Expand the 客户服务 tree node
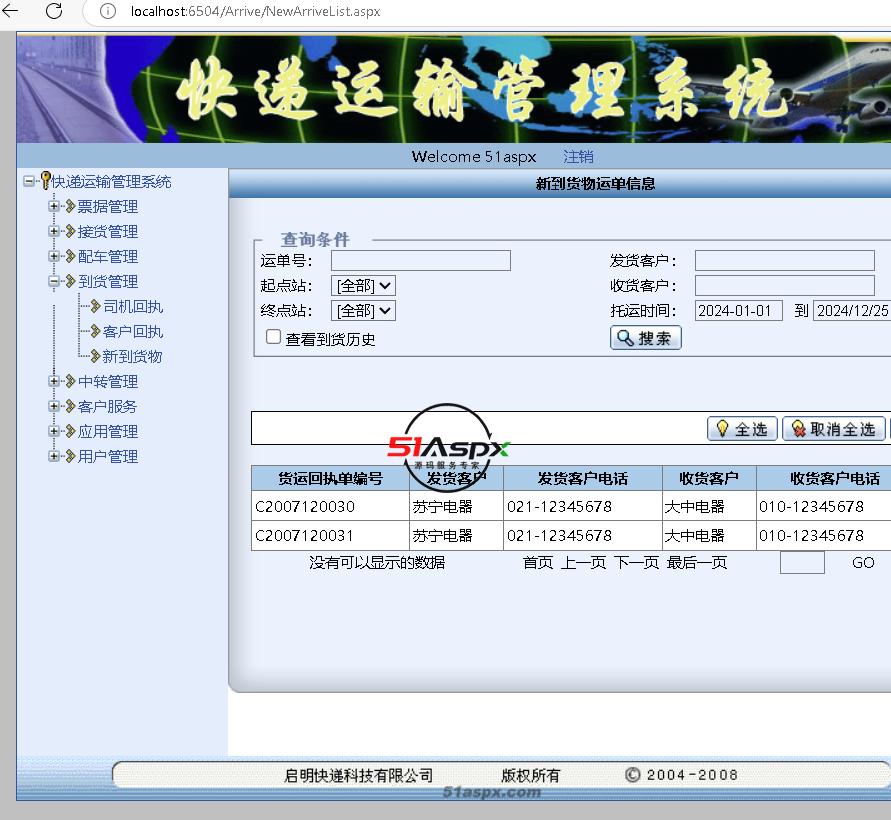Image resolution: width=891 pixels, height=820 pixels. [54, 406]
